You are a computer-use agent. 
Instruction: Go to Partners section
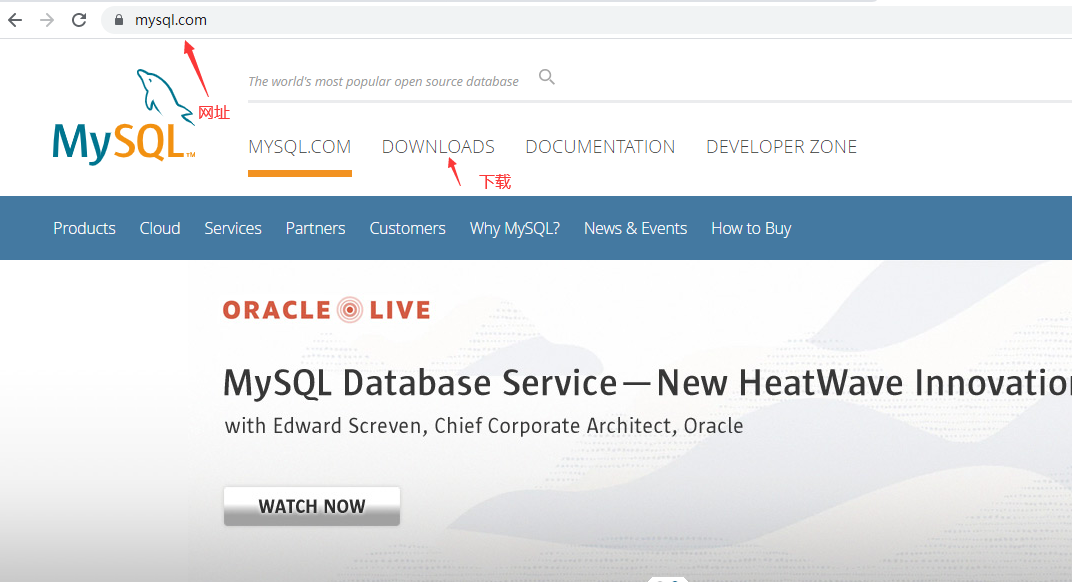click(315, 228)
